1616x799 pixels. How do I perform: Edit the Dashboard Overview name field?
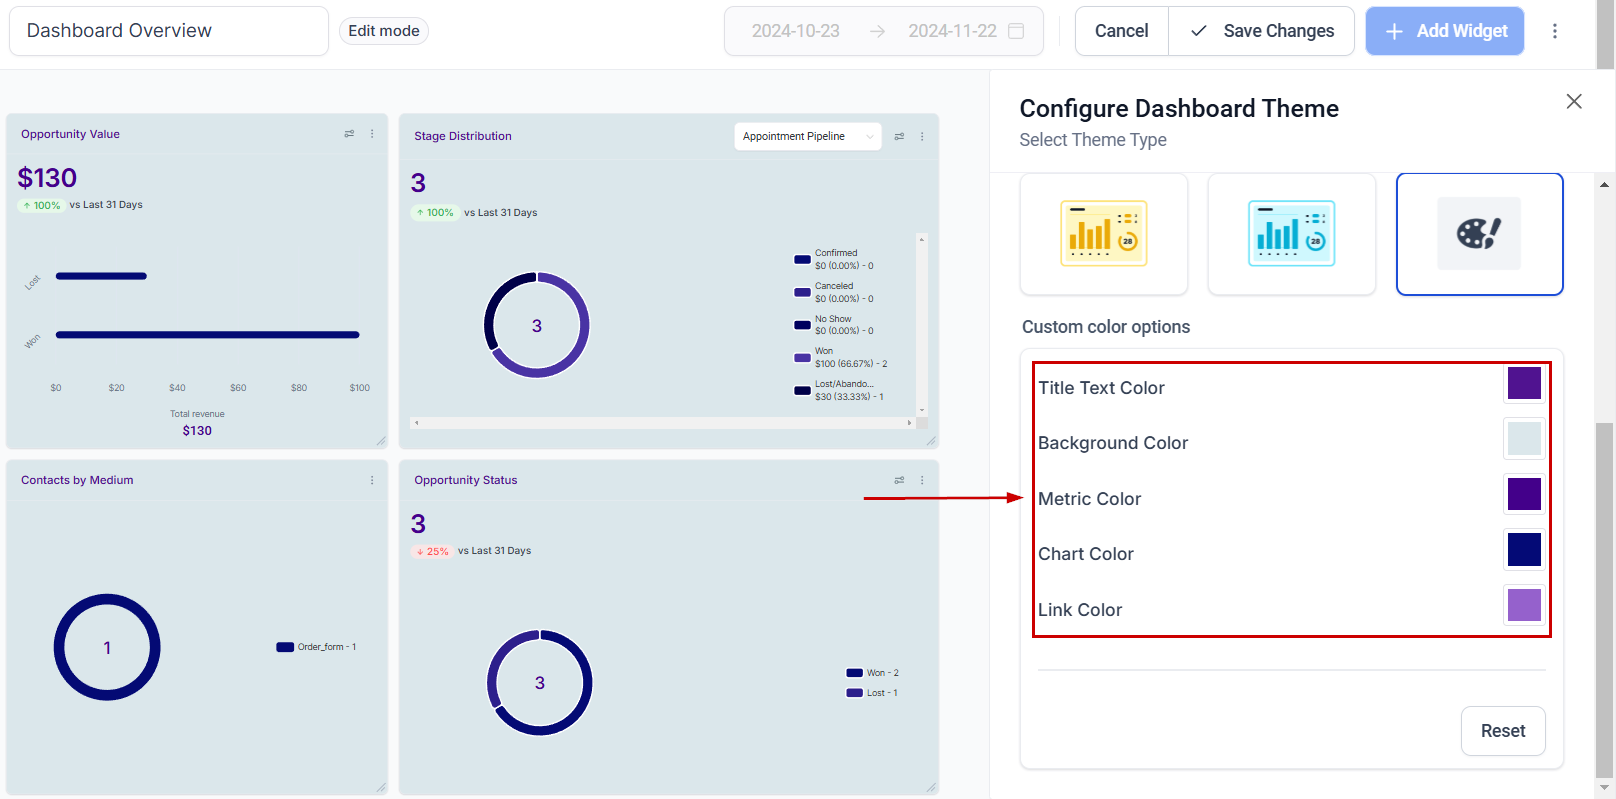click(x=169, y=31)
